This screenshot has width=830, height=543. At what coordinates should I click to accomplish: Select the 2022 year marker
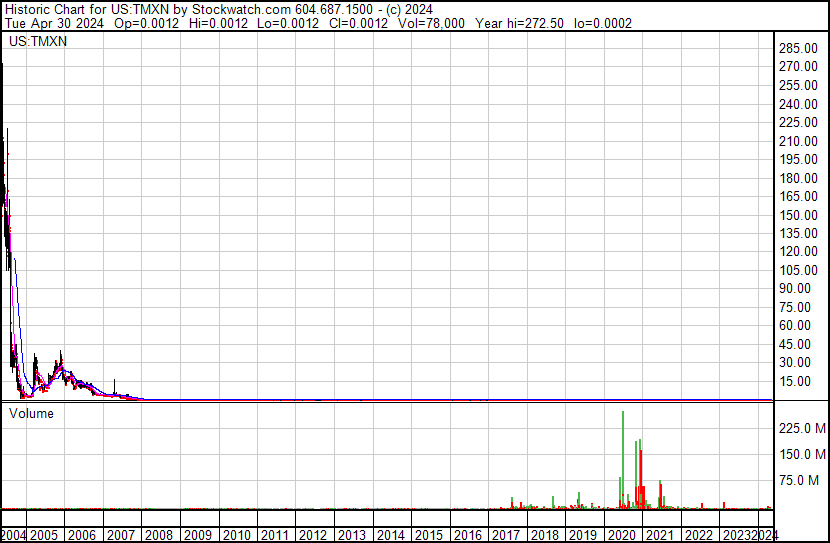698,535
